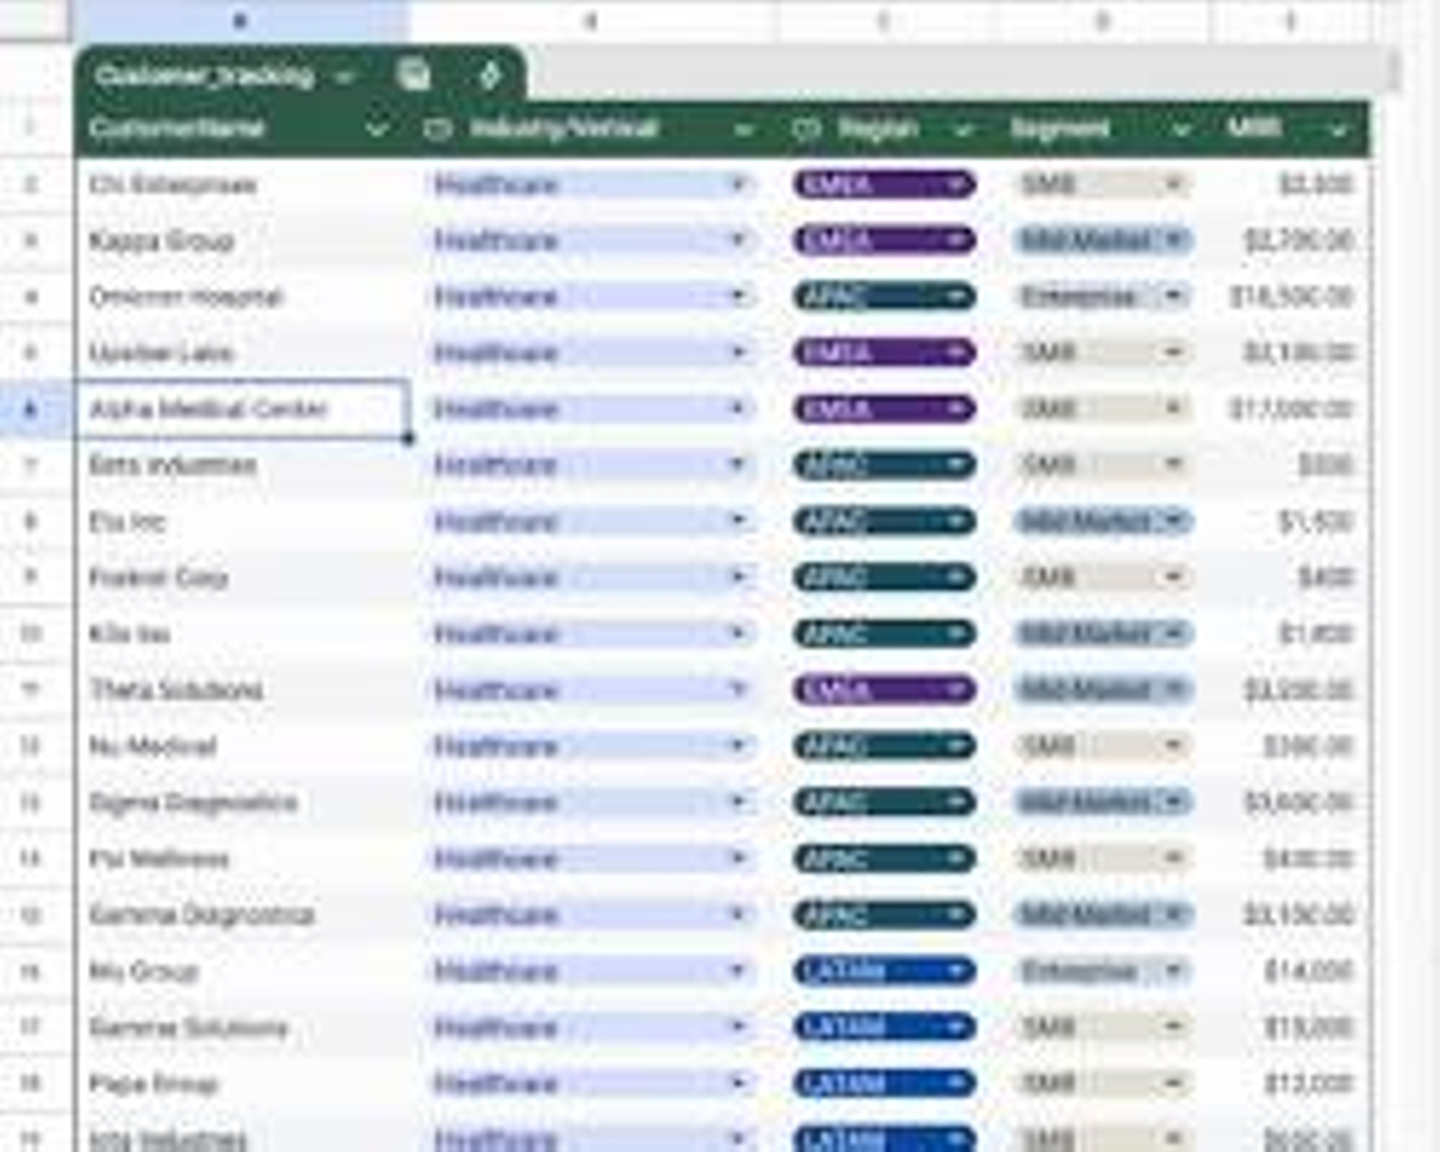The width and height of the screenshot is (1440, 1152).
Task: Select MRR value for Omicron Hospital
Action: pos(1290,297)
